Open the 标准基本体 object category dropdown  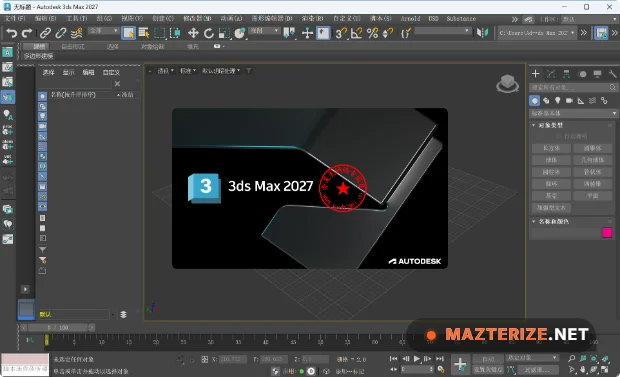(573, 113)
